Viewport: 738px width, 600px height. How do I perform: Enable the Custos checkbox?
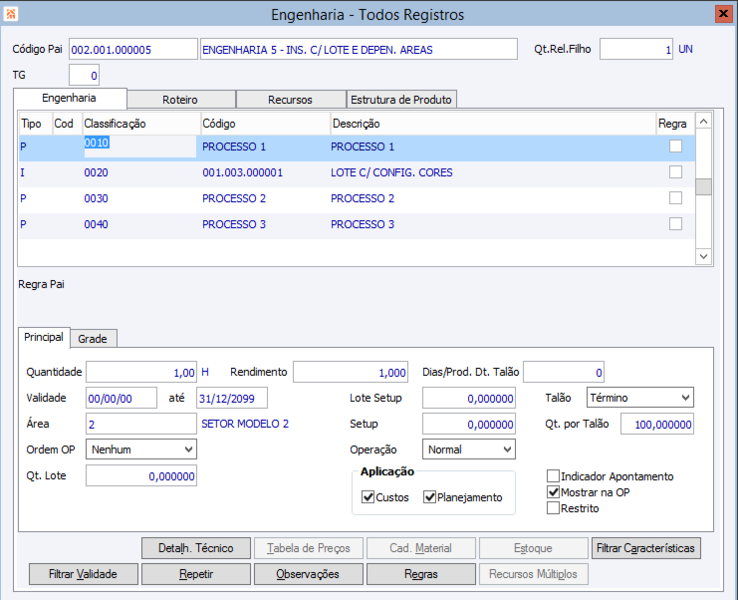pos(368,497)
